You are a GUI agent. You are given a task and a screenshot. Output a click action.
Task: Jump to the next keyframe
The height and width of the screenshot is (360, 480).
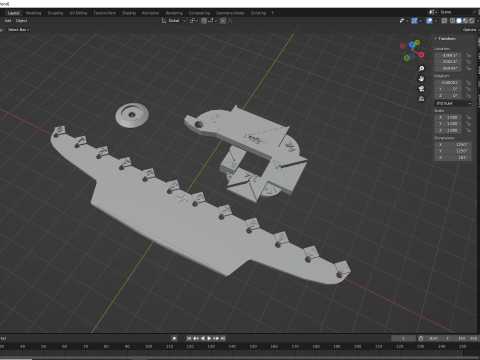[216, 338]
